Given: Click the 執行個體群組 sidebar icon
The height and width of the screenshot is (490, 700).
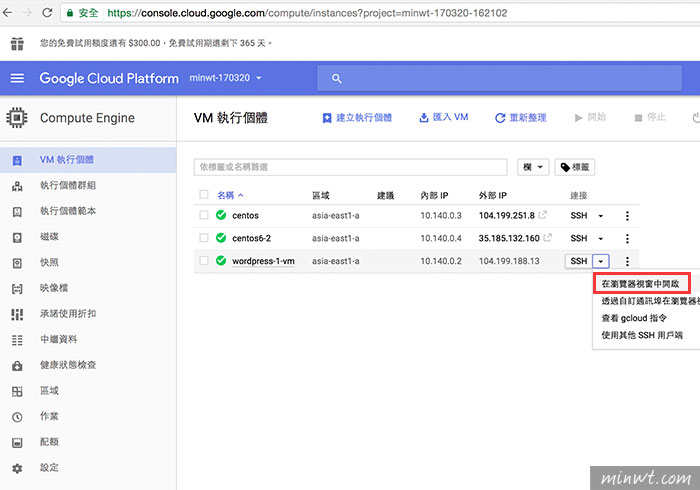Looking at the screenshot, I should click(17, 186).
